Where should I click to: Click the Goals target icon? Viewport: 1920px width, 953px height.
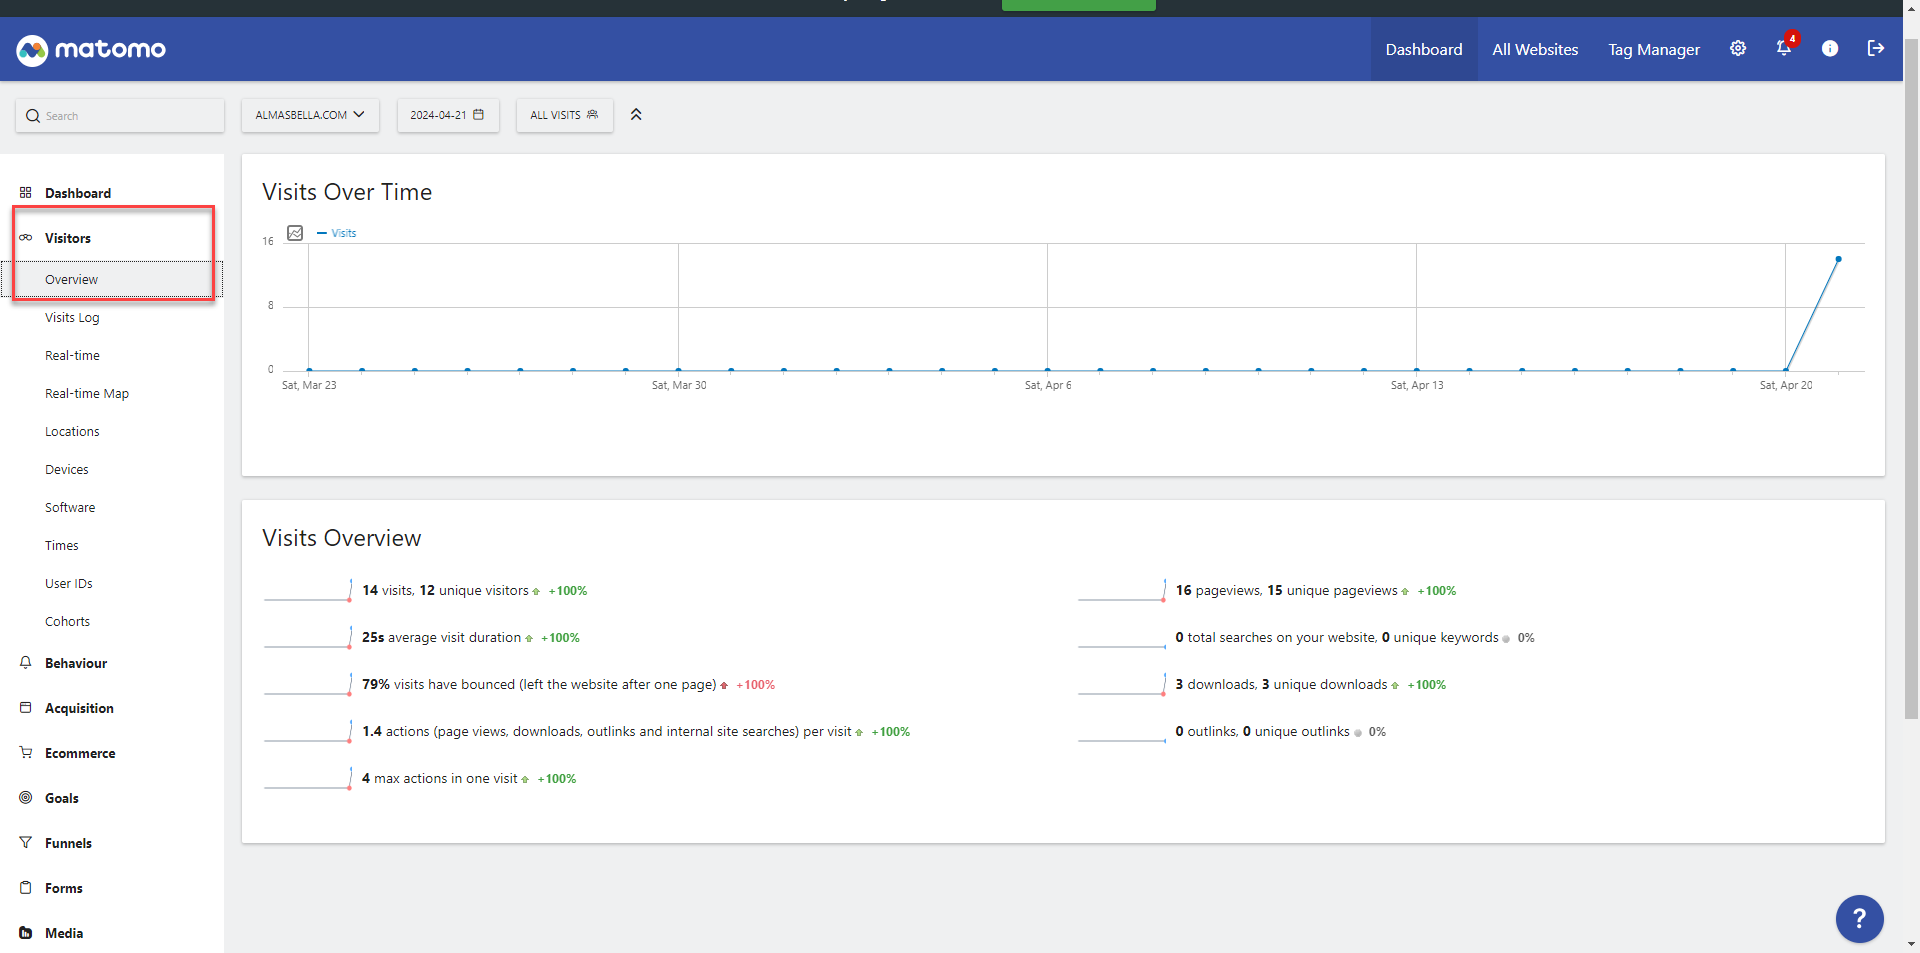(x=26, y=797)
